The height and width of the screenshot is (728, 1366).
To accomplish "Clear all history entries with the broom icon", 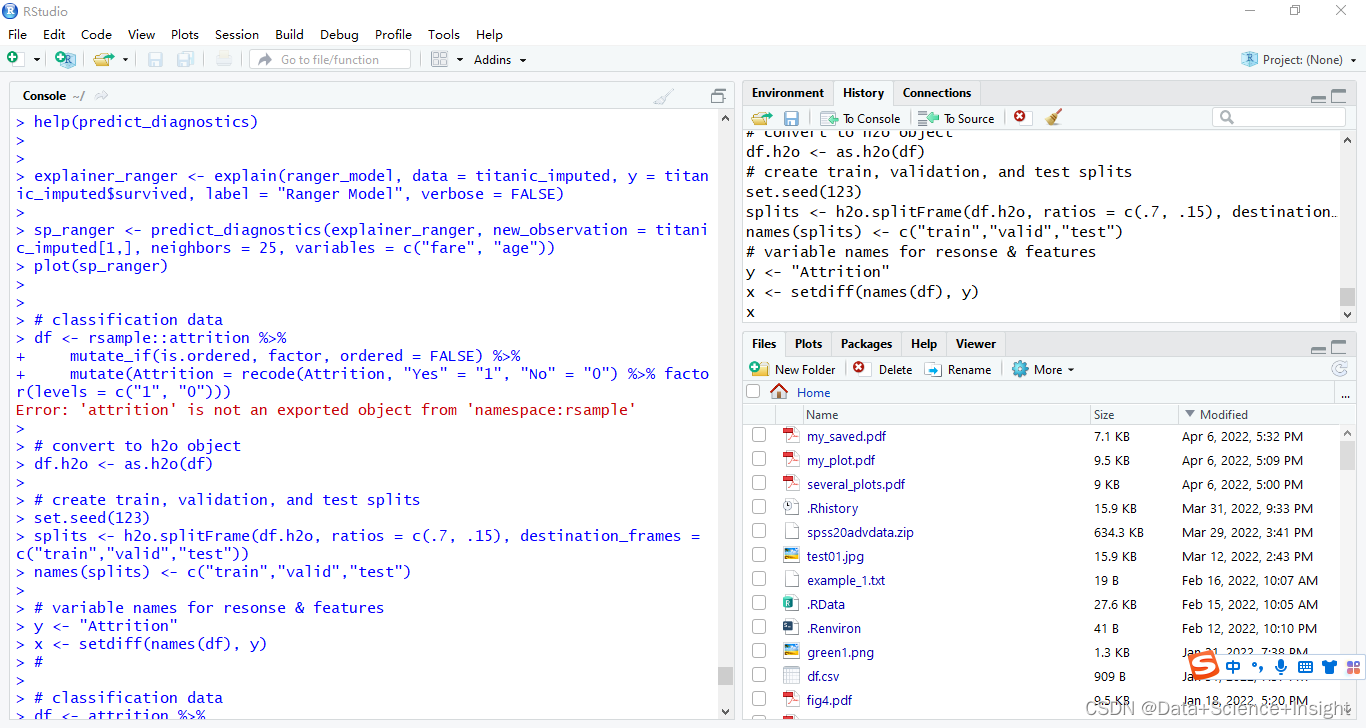I will pyautogui.click(x=1053, y=117).
